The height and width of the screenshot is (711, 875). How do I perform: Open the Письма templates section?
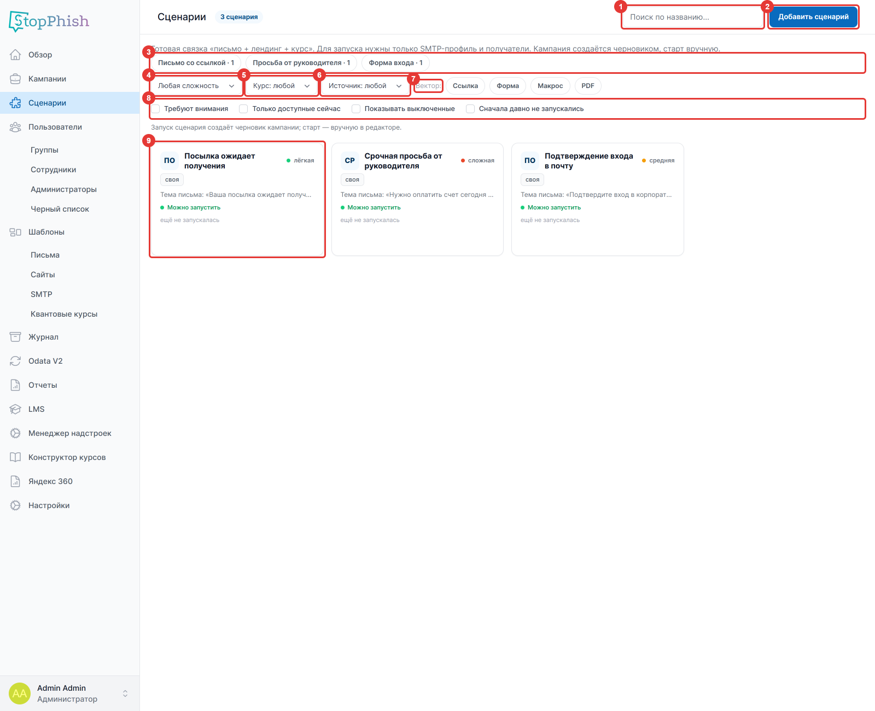click(45, 255)
